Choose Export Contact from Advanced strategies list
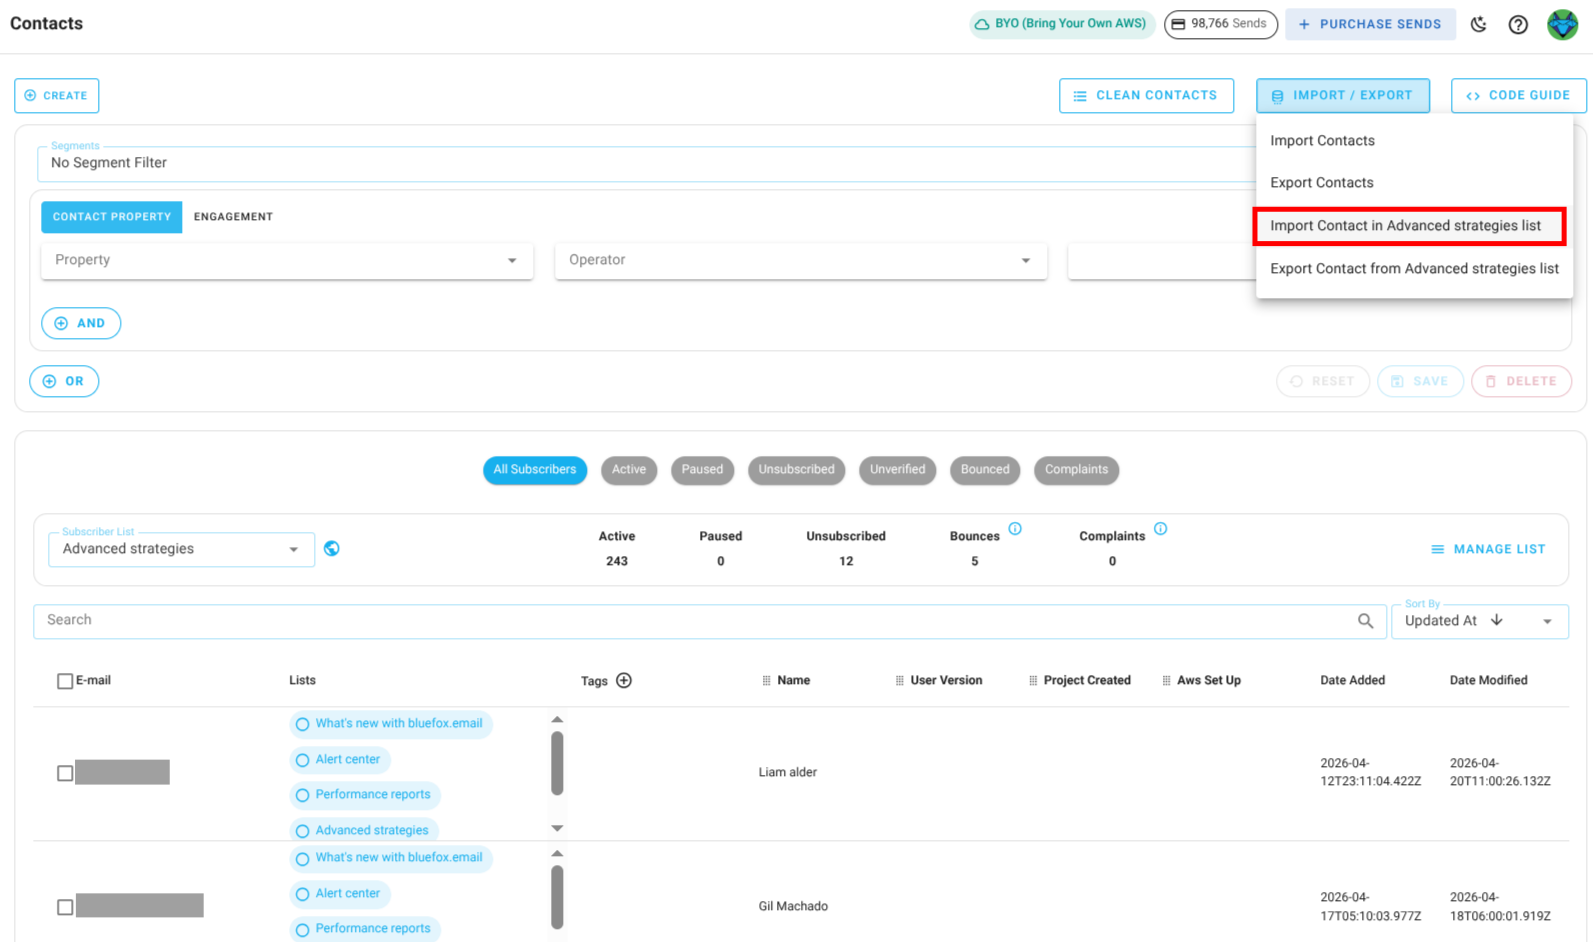This screenshot has width=1593, height=942. tap(1414, 269)
